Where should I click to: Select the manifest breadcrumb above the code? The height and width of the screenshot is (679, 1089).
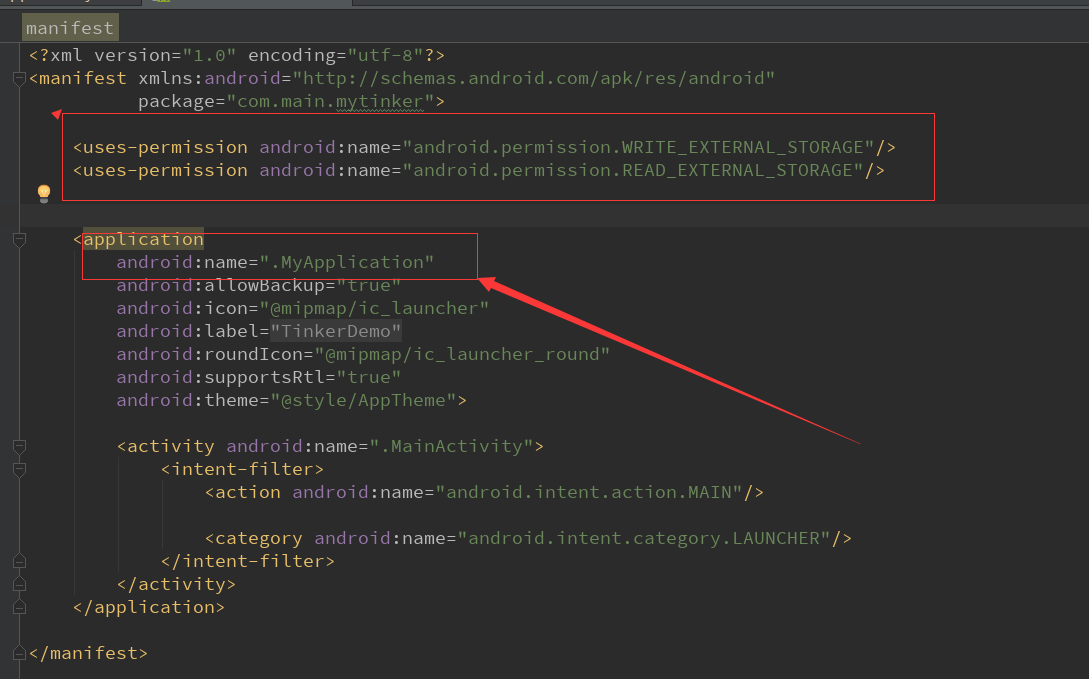[70, 28]
